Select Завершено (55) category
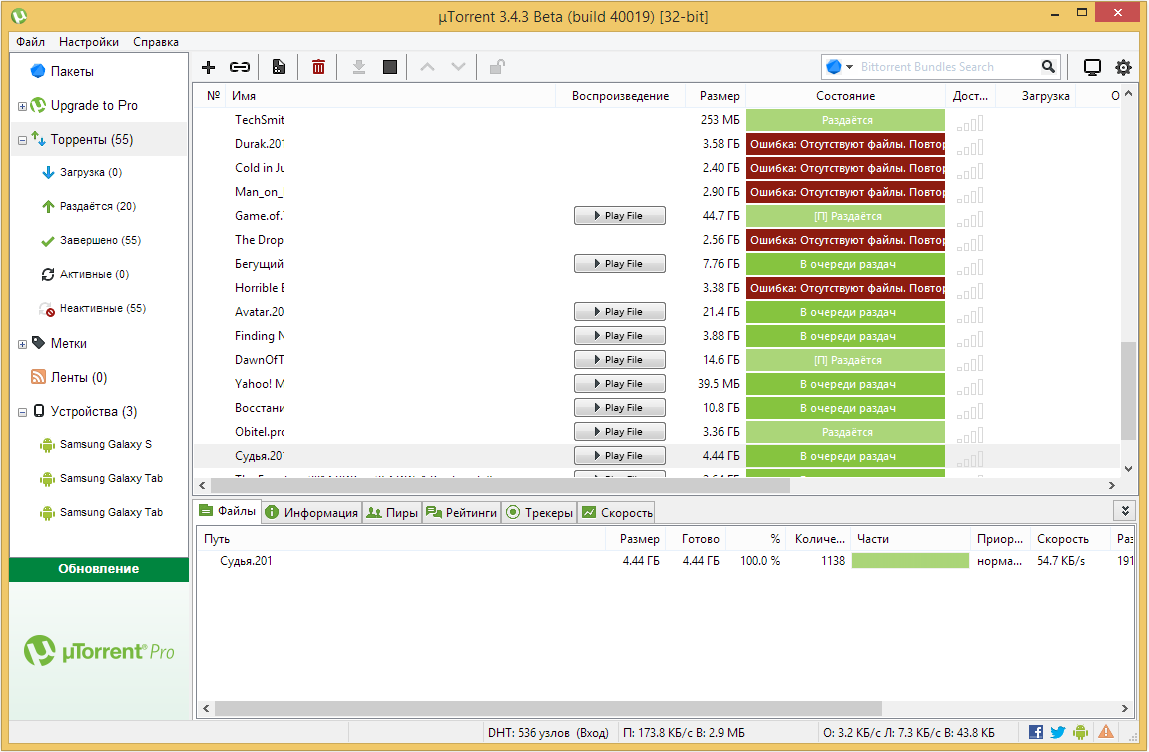The width and height of the screenshot is (1149, 752). (x=100, y=240)
